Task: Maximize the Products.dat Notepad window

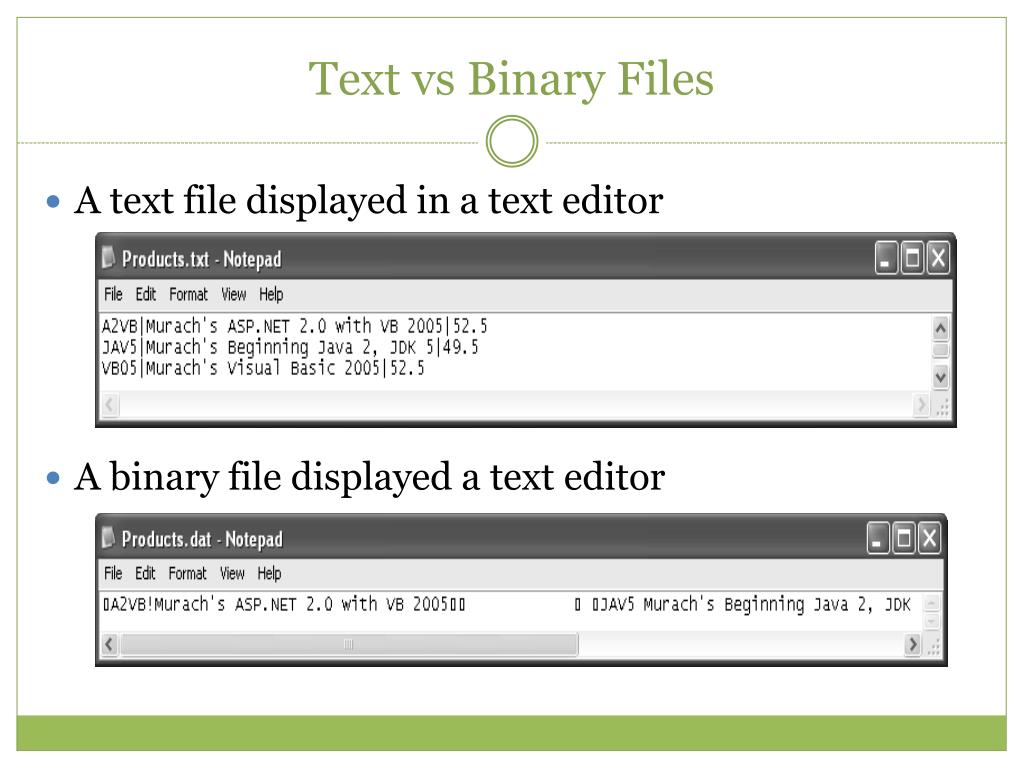Action: point(904,538)
